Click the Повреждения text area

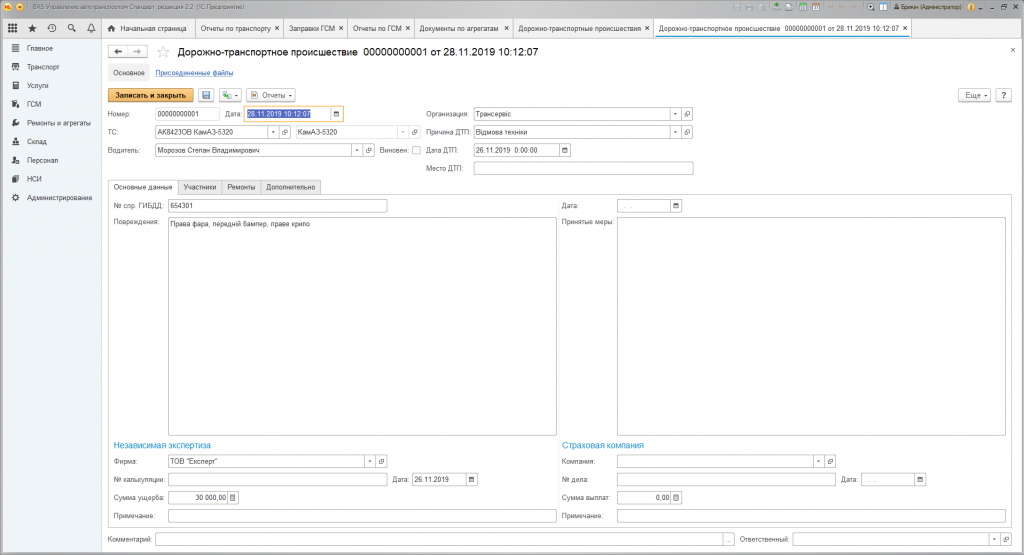tap(362, 326)
